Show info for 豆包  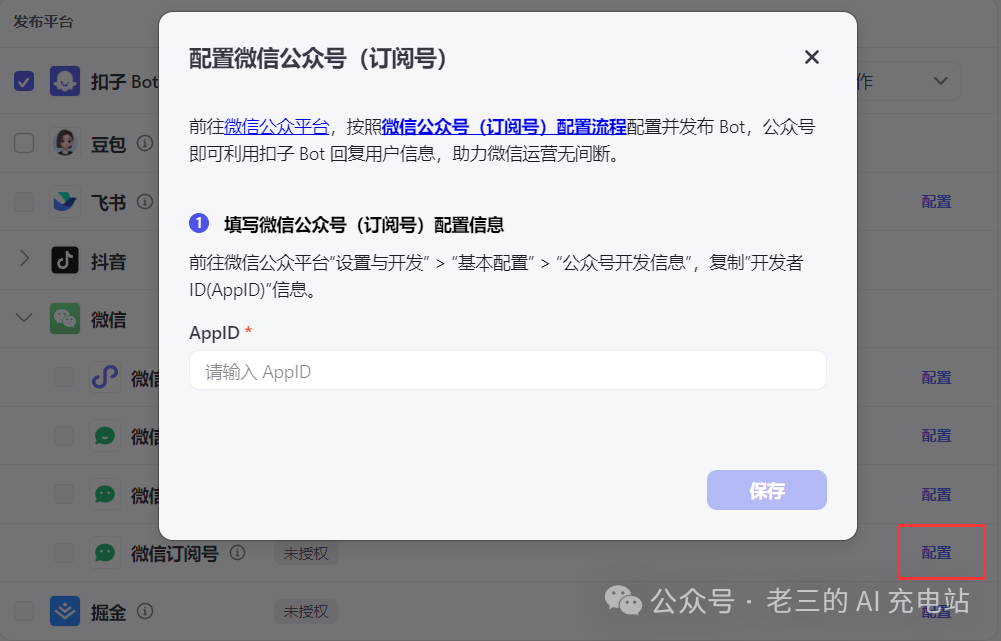point(146,143)
